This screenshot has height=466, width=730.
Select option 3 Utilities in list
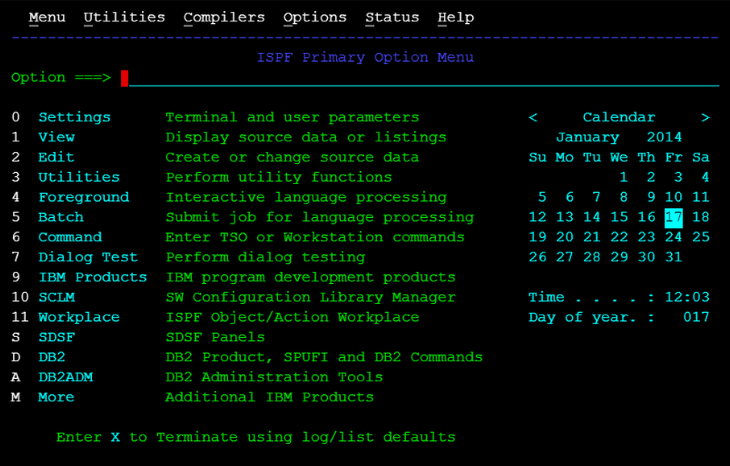[x=79, y=177]
